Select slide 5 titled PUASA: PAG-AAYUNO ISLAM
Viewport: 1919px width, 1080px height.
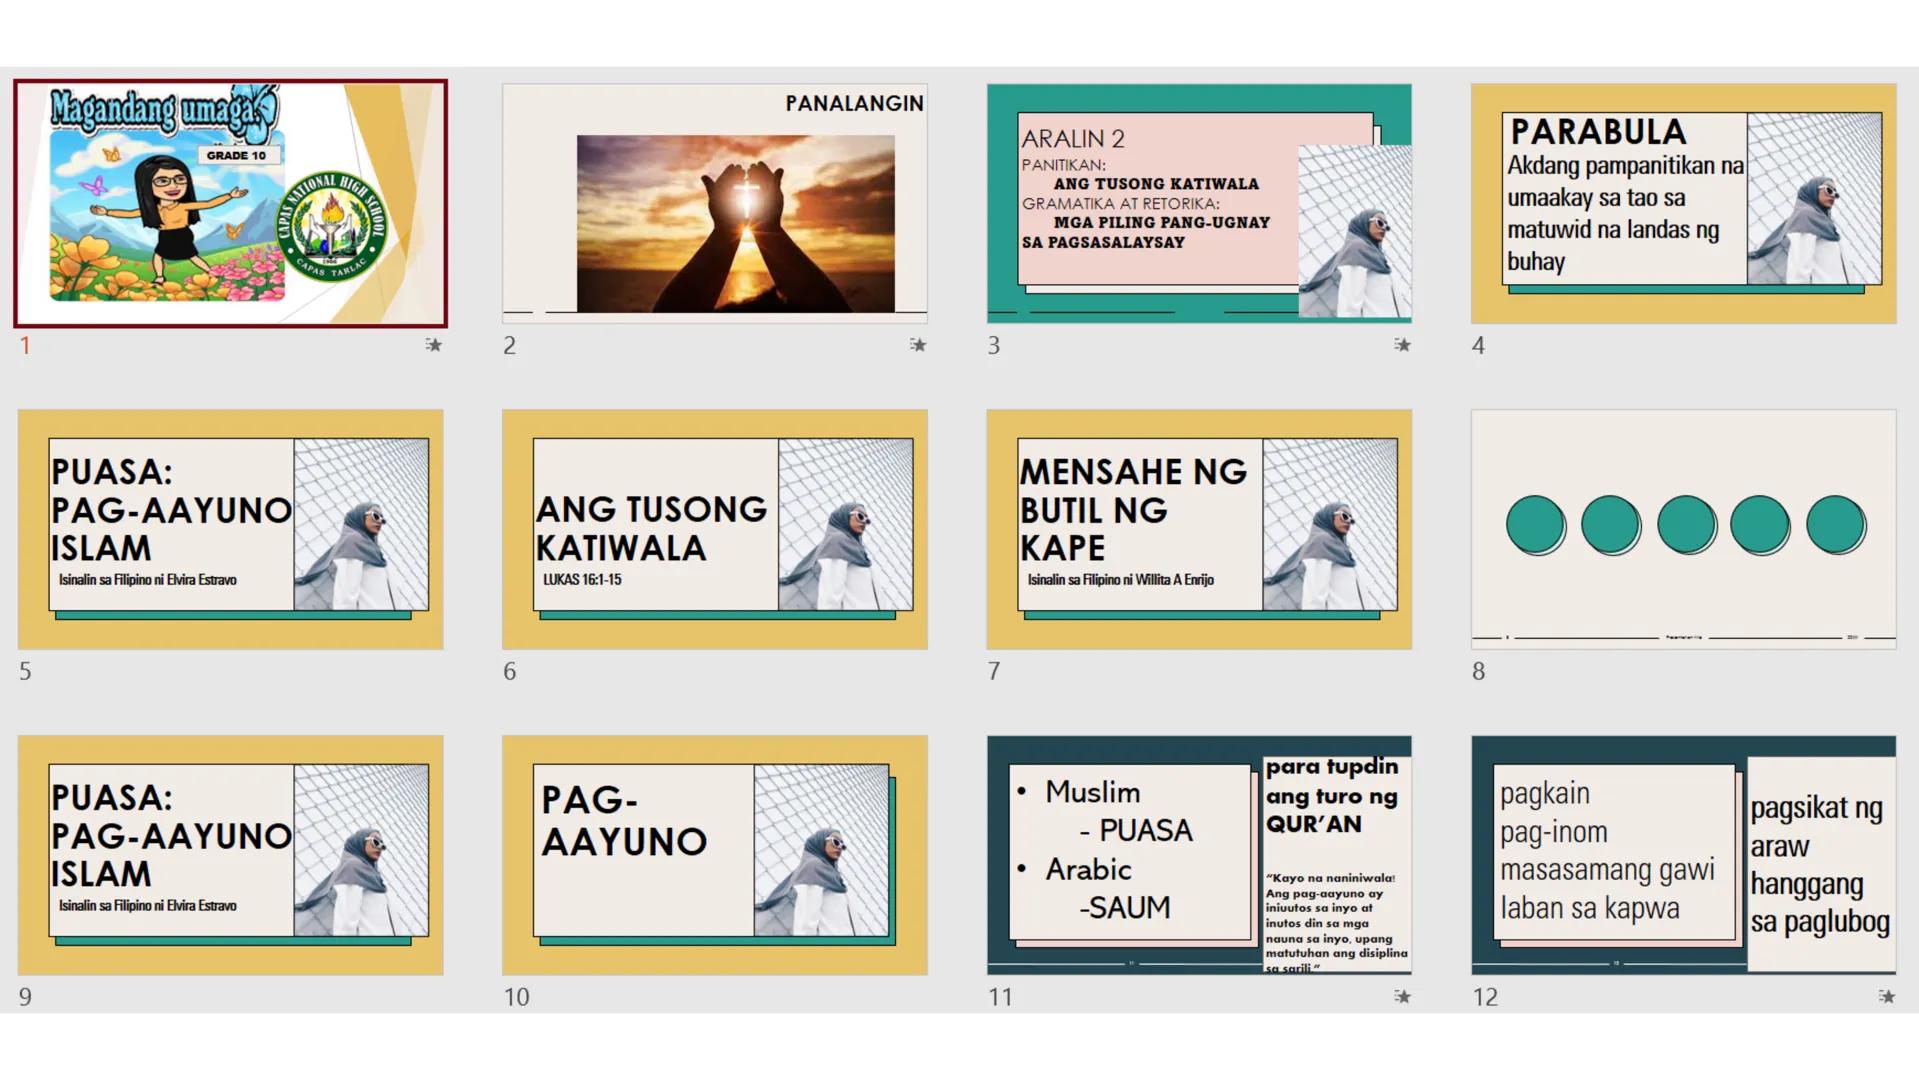(x=230, y=529)
